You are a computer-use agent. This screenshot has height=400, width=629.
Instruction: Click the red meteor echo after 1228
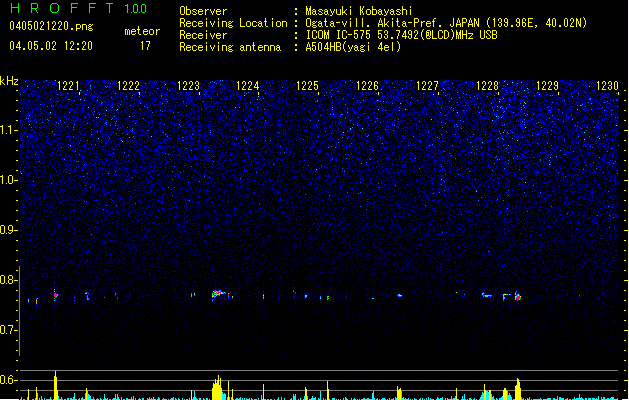pos(518,297)
